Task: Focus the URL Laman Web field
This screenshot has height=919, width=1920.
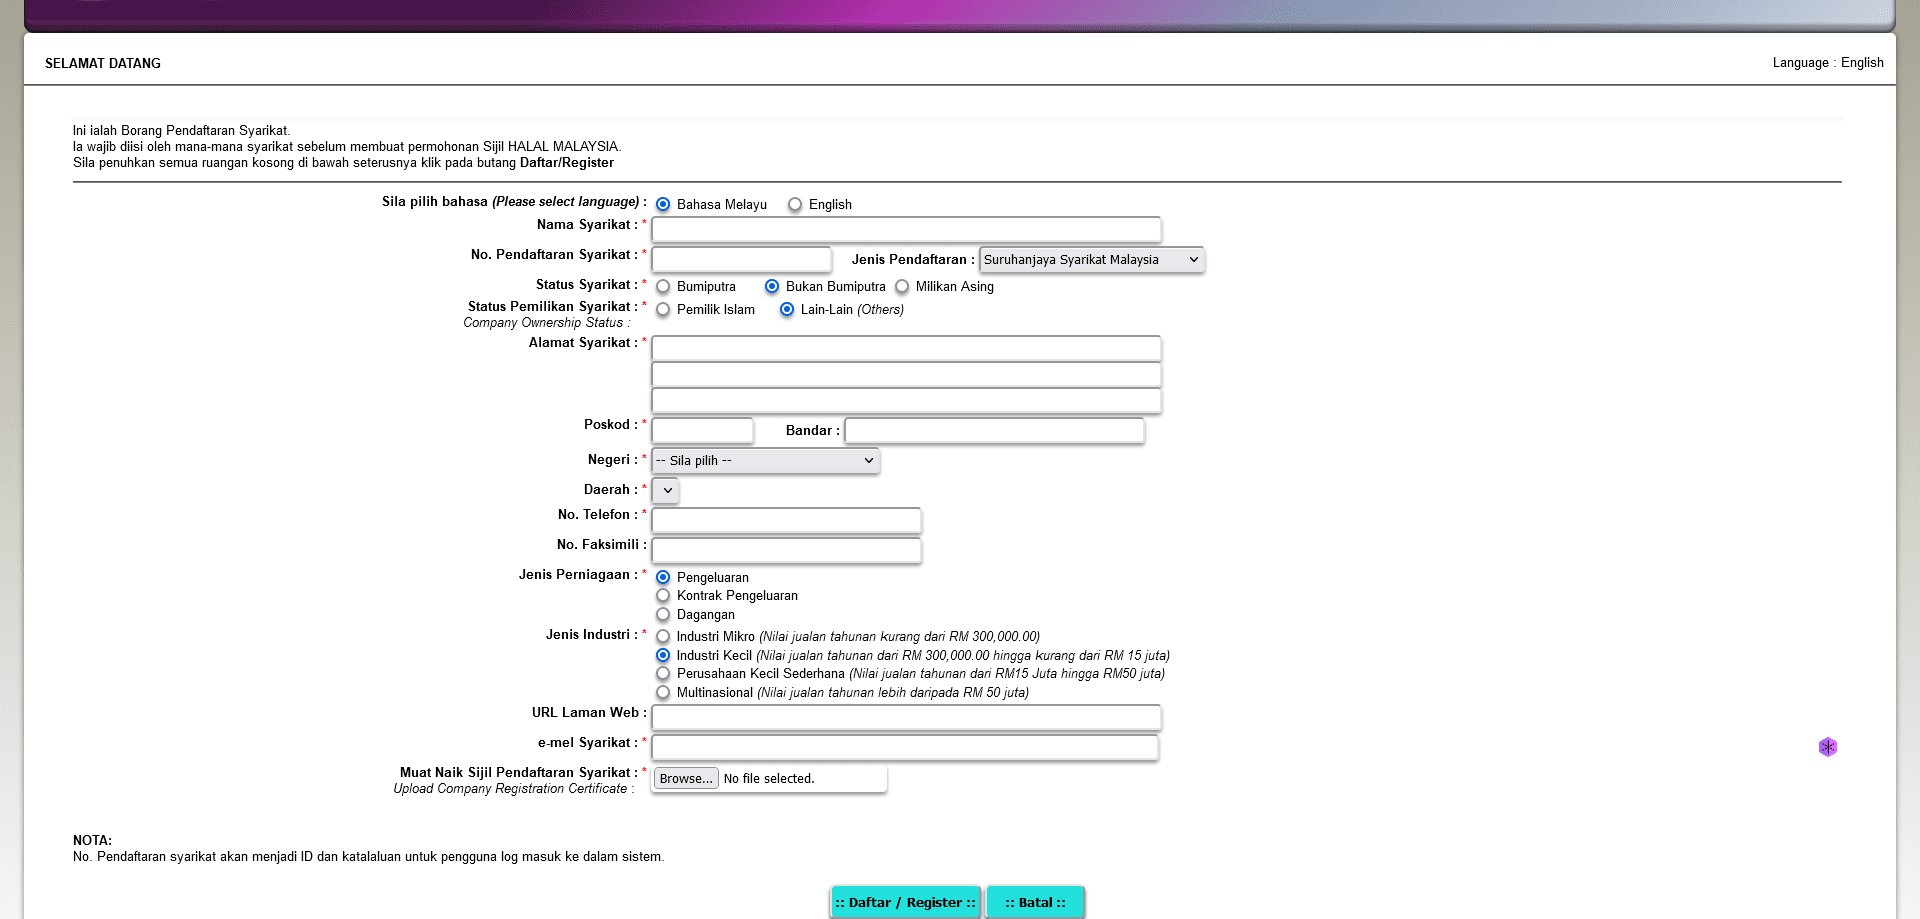Action: (x=906, y=718)
